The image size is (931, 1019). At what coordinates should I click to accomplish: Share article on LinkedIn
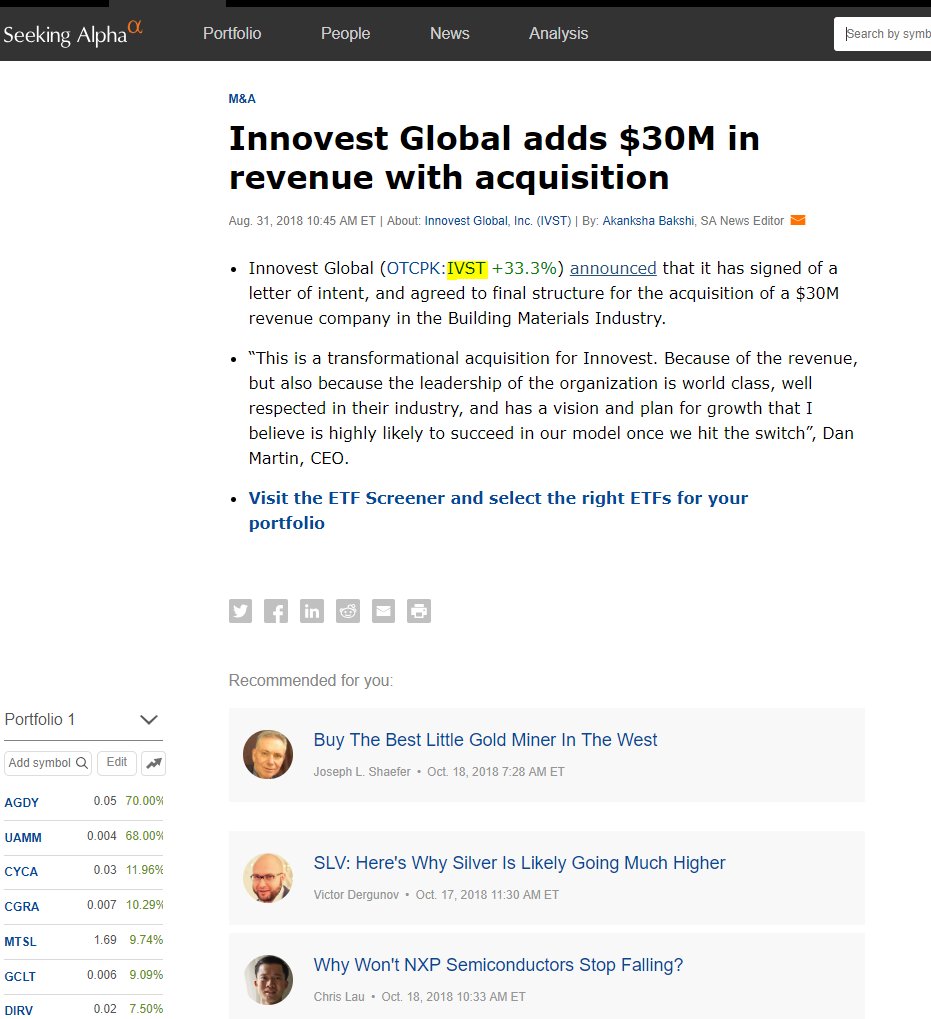tap(312, 611)
